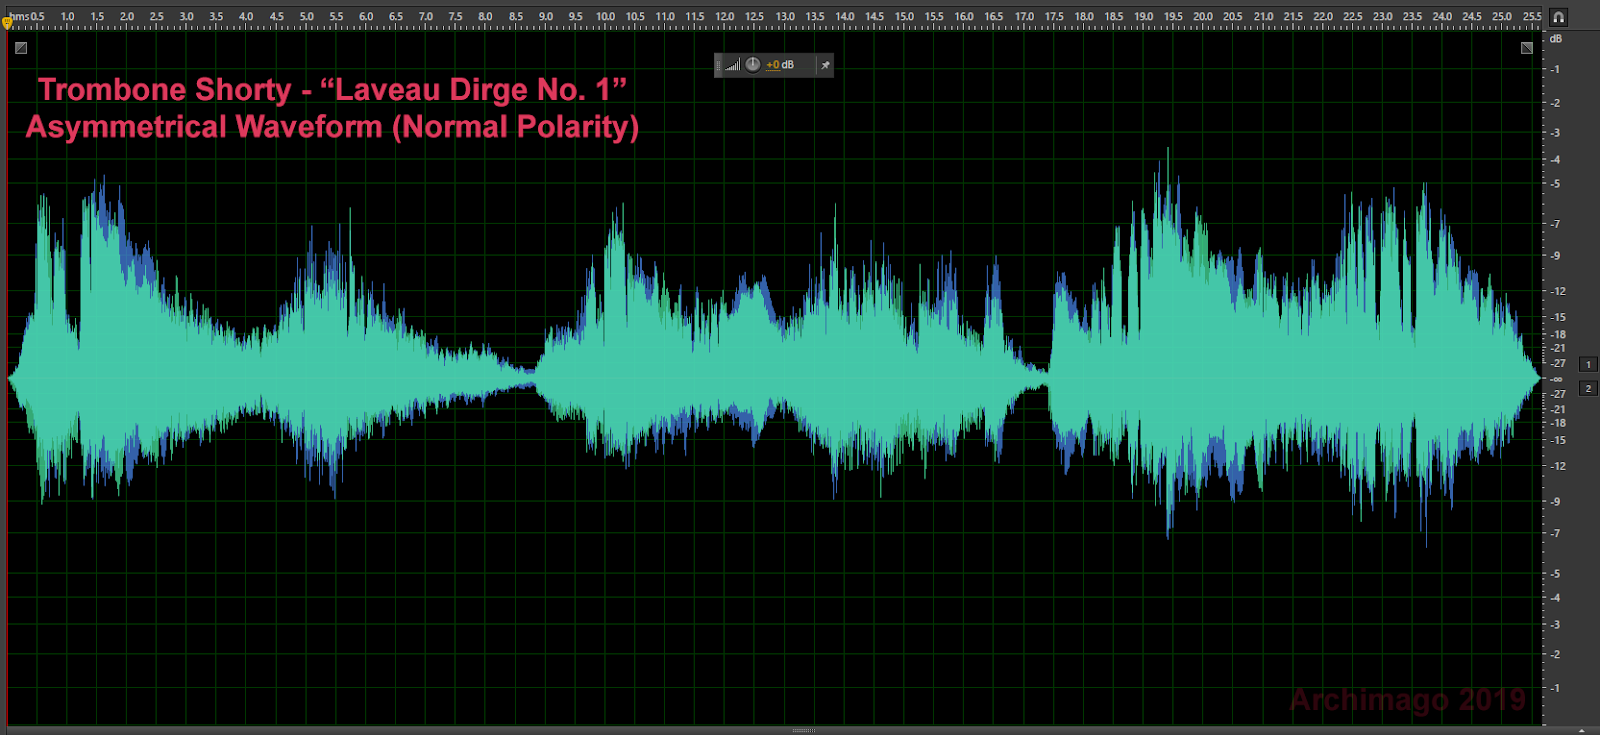Click the fade-out handle at waveform end
The image size is (1600, 735).
(1527, 47)
